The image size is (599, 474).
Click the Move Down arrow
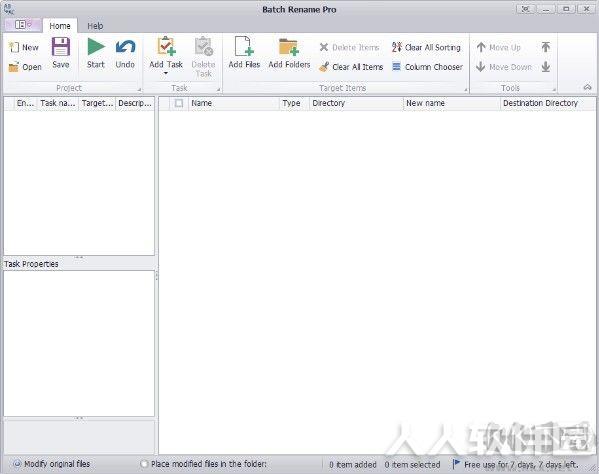481,67
